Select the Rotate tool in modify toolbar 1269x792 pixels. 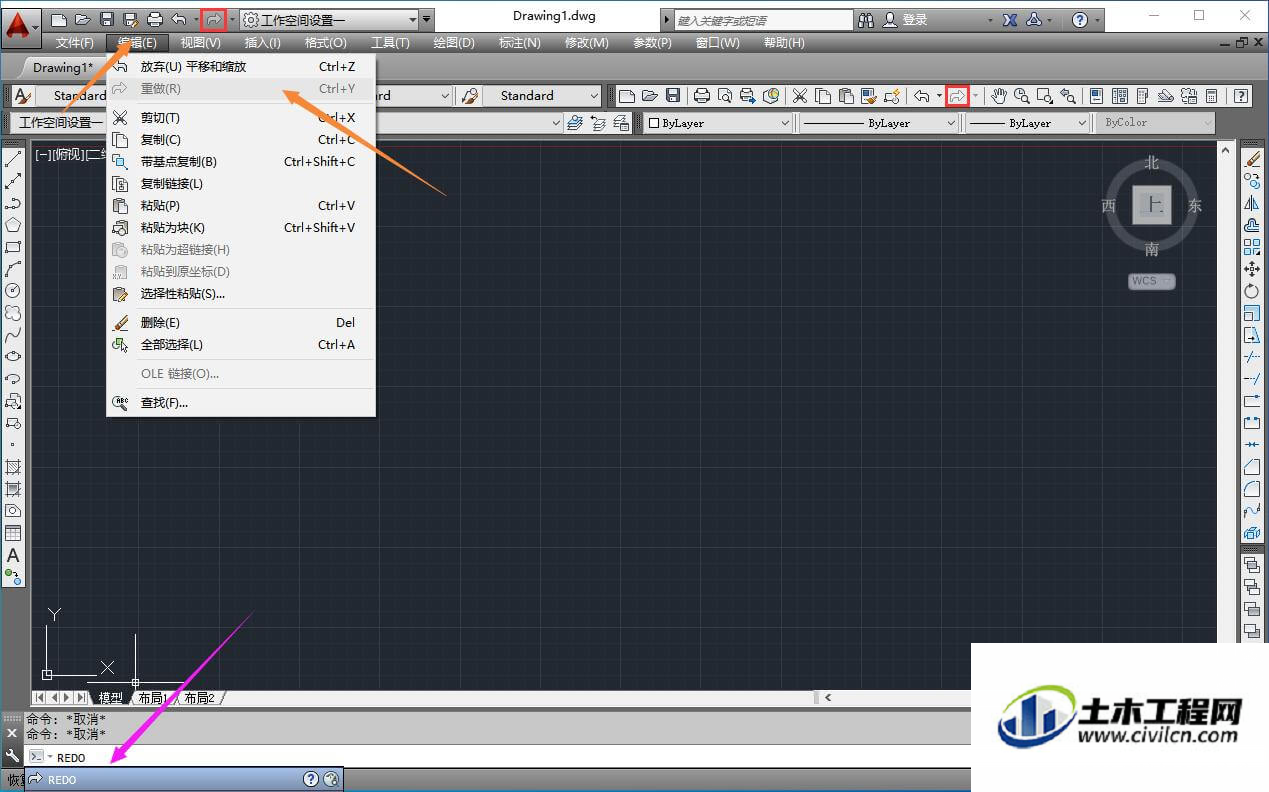coord(1252,291)
